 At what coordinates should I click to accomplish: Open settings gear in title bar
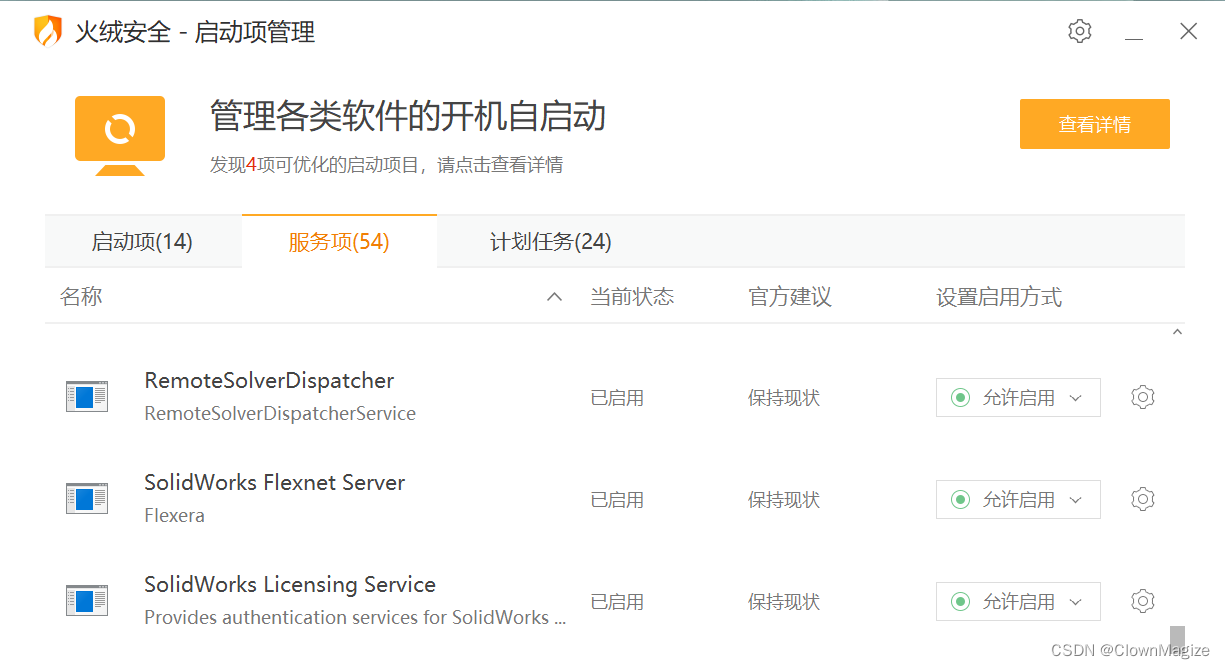point(1079,31)
